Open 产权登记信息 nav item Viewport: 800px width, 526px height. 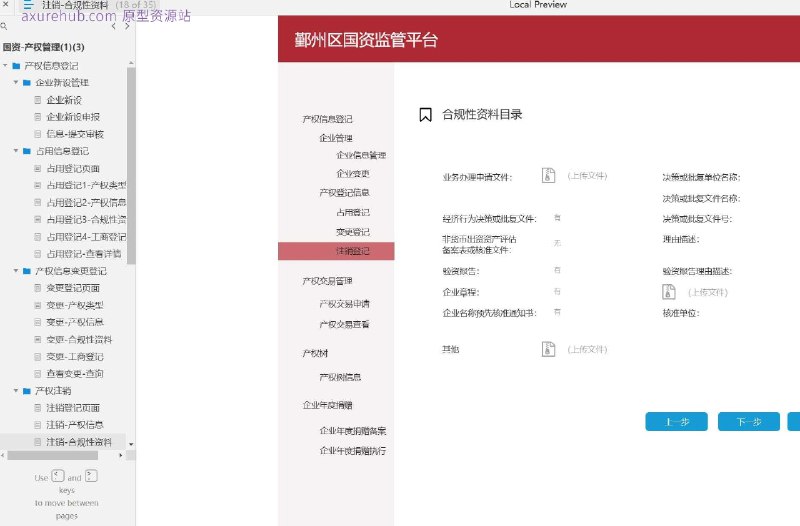(344, 192)
